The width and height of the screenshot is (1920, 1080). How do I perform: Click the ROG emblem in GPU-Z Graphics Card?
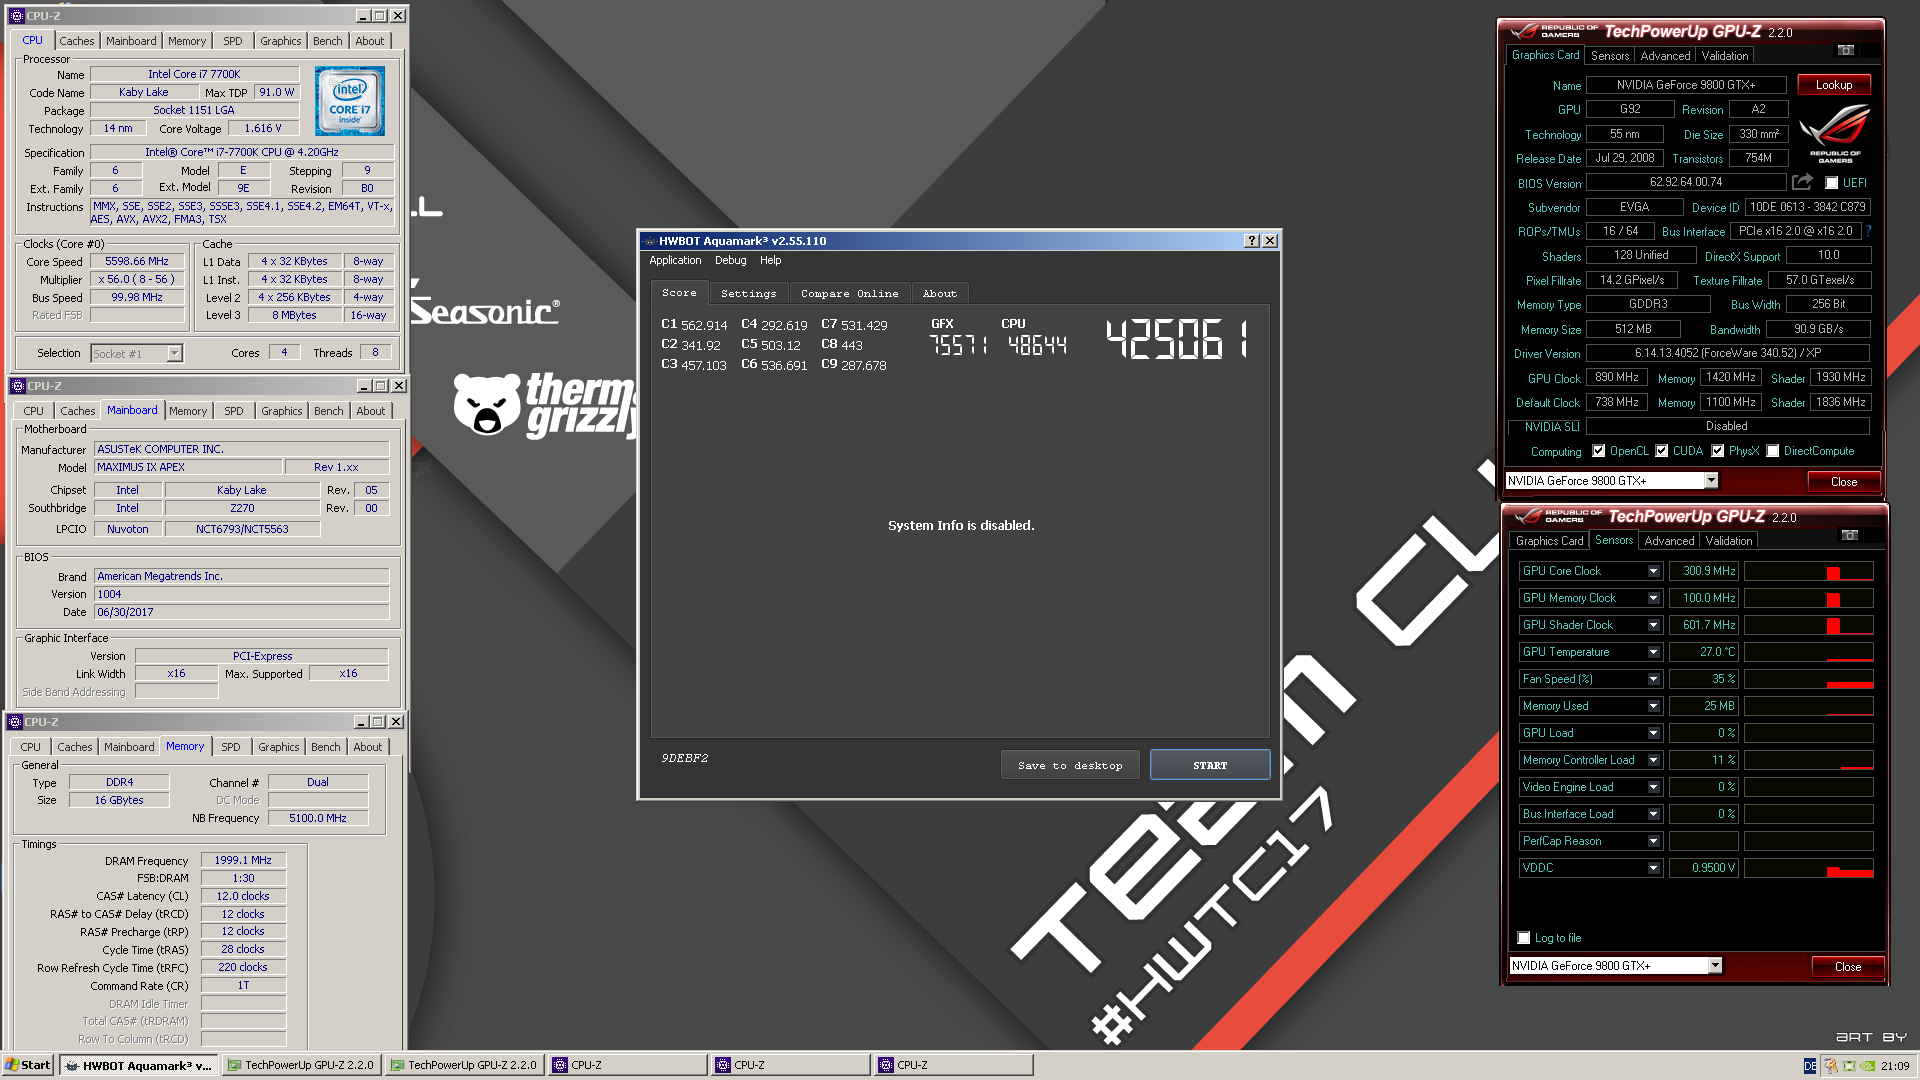(x=1835, y=132)
